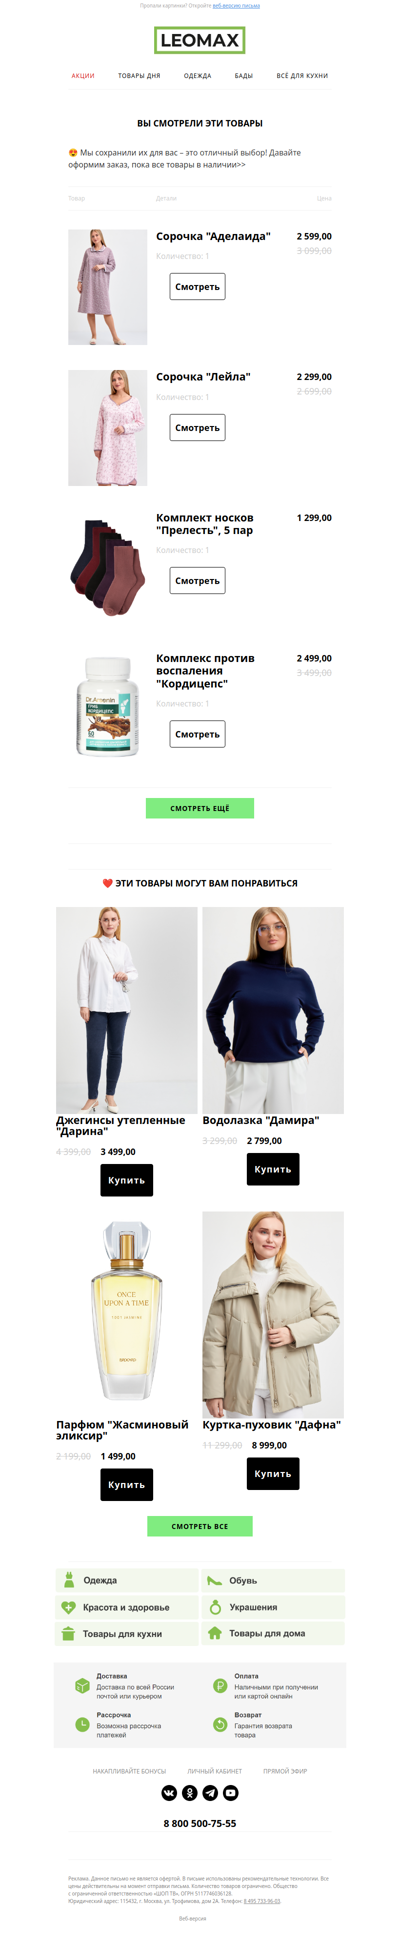Buy Водолазка "Дамира" with Купить button

pyautogui.click(x=273, y=1169)
